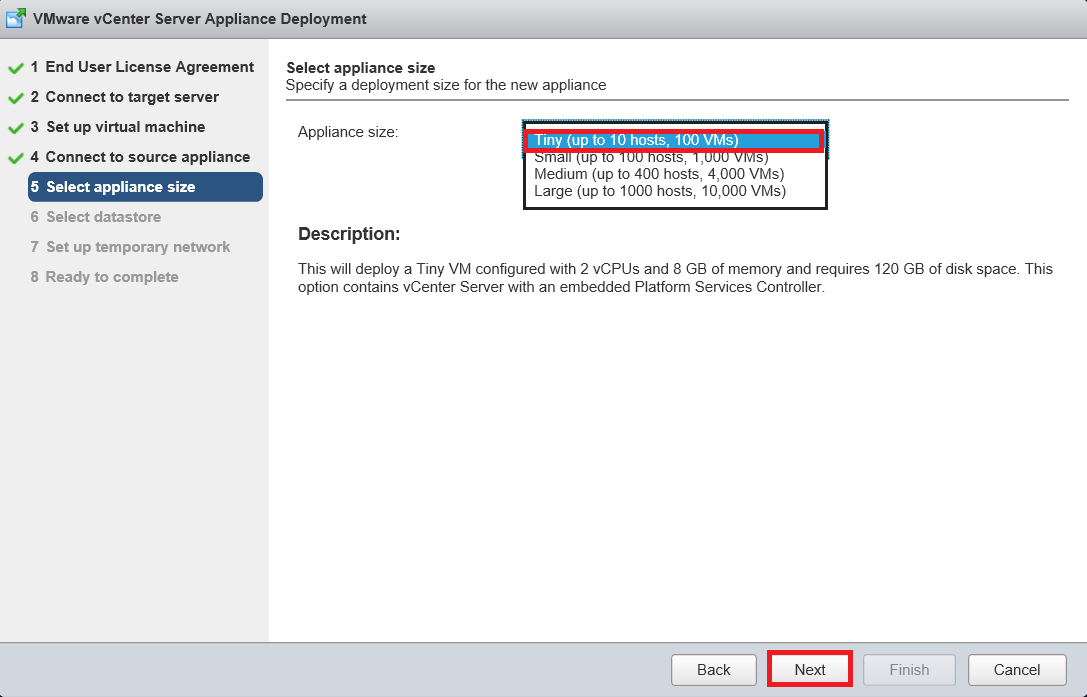The height and width of the screenshot is (697, 1087).
Task: Click step 6 Select datastore
Action: [x=95, y=217]
